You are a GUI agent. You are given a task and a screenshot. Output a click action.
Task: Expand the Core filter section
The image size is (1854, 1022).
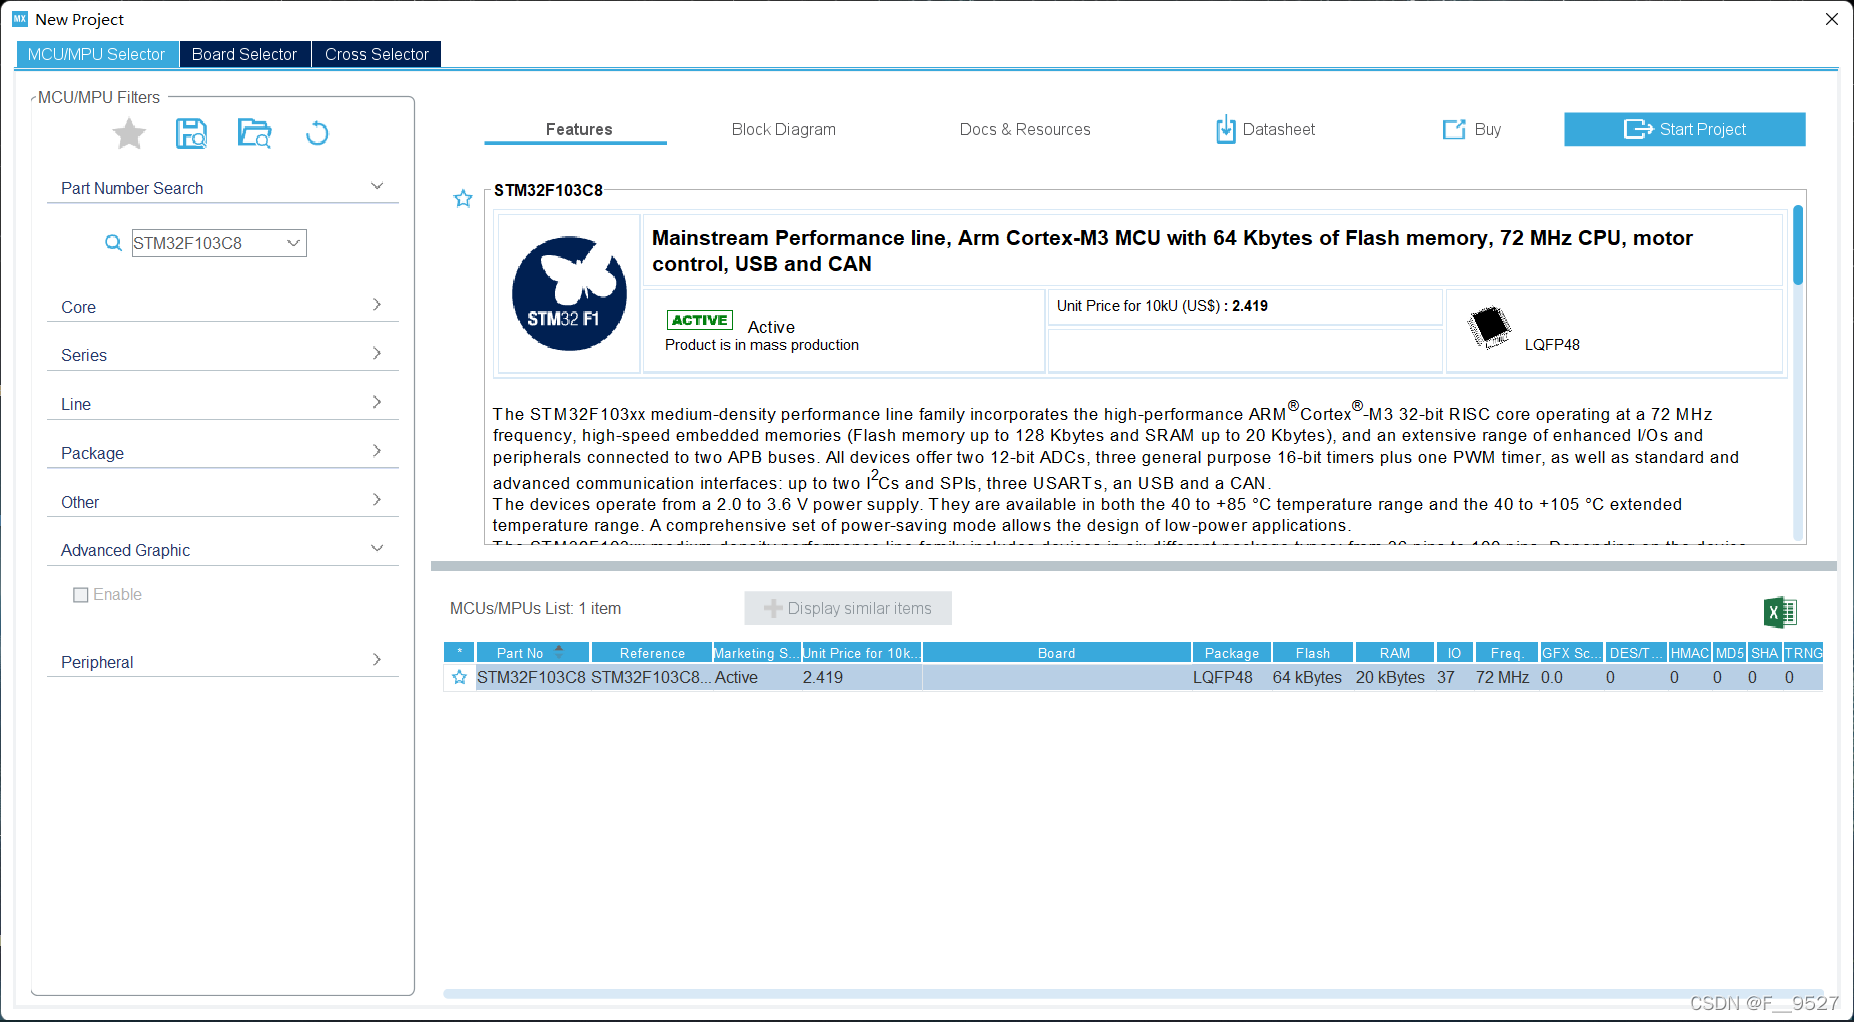pos(377,305)
